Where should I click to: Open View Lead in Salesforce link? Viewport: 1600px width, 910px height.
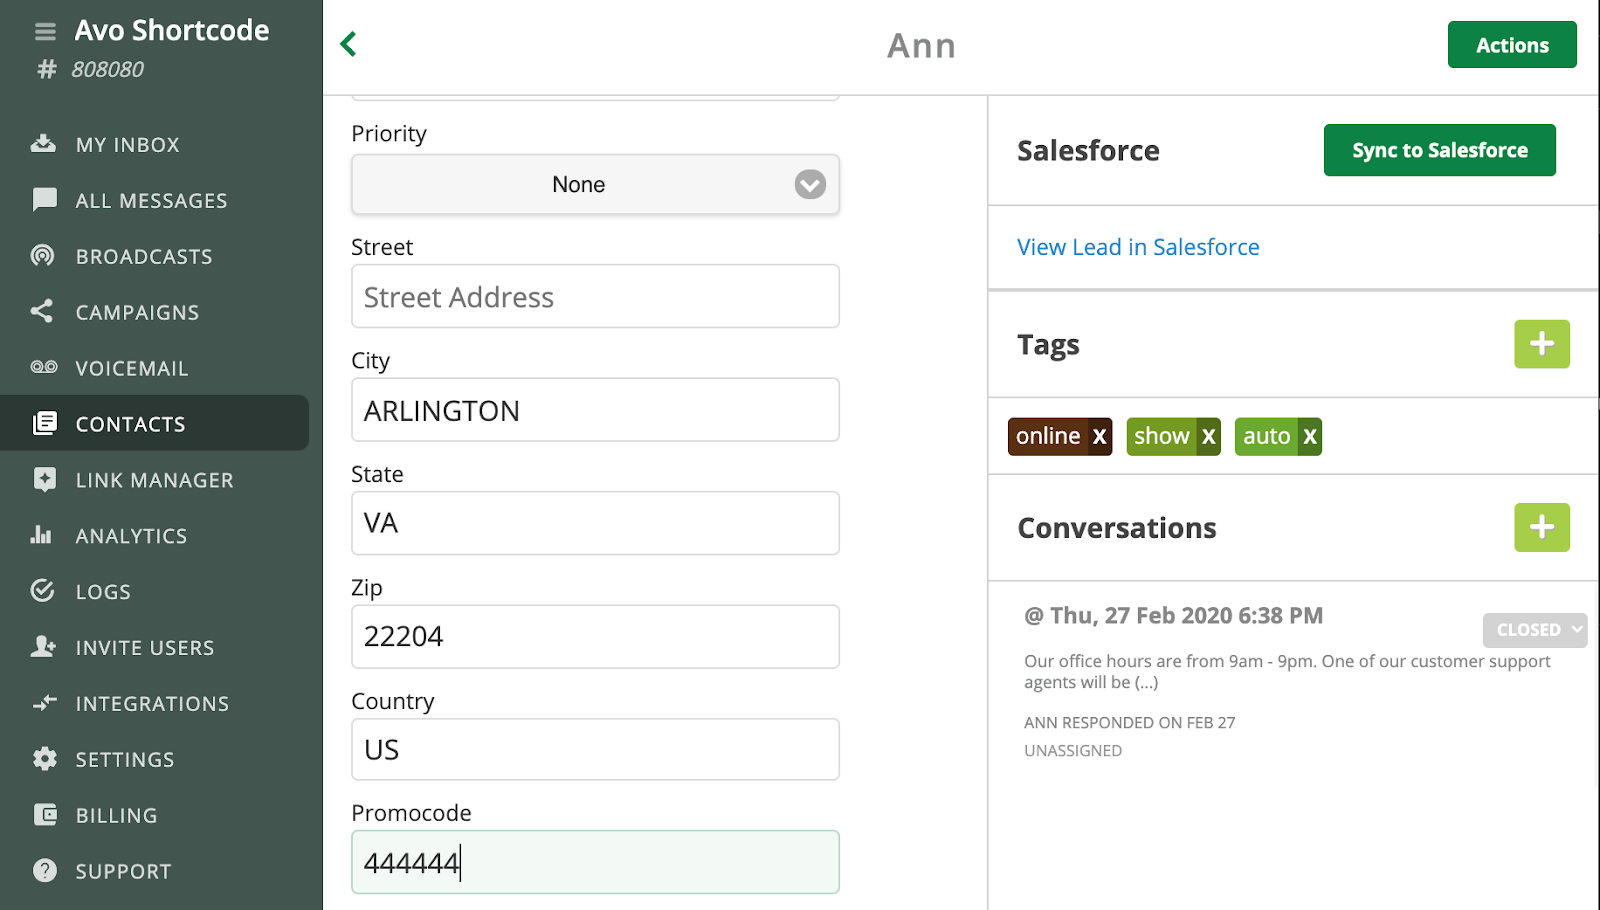[x=1138, y=247]
